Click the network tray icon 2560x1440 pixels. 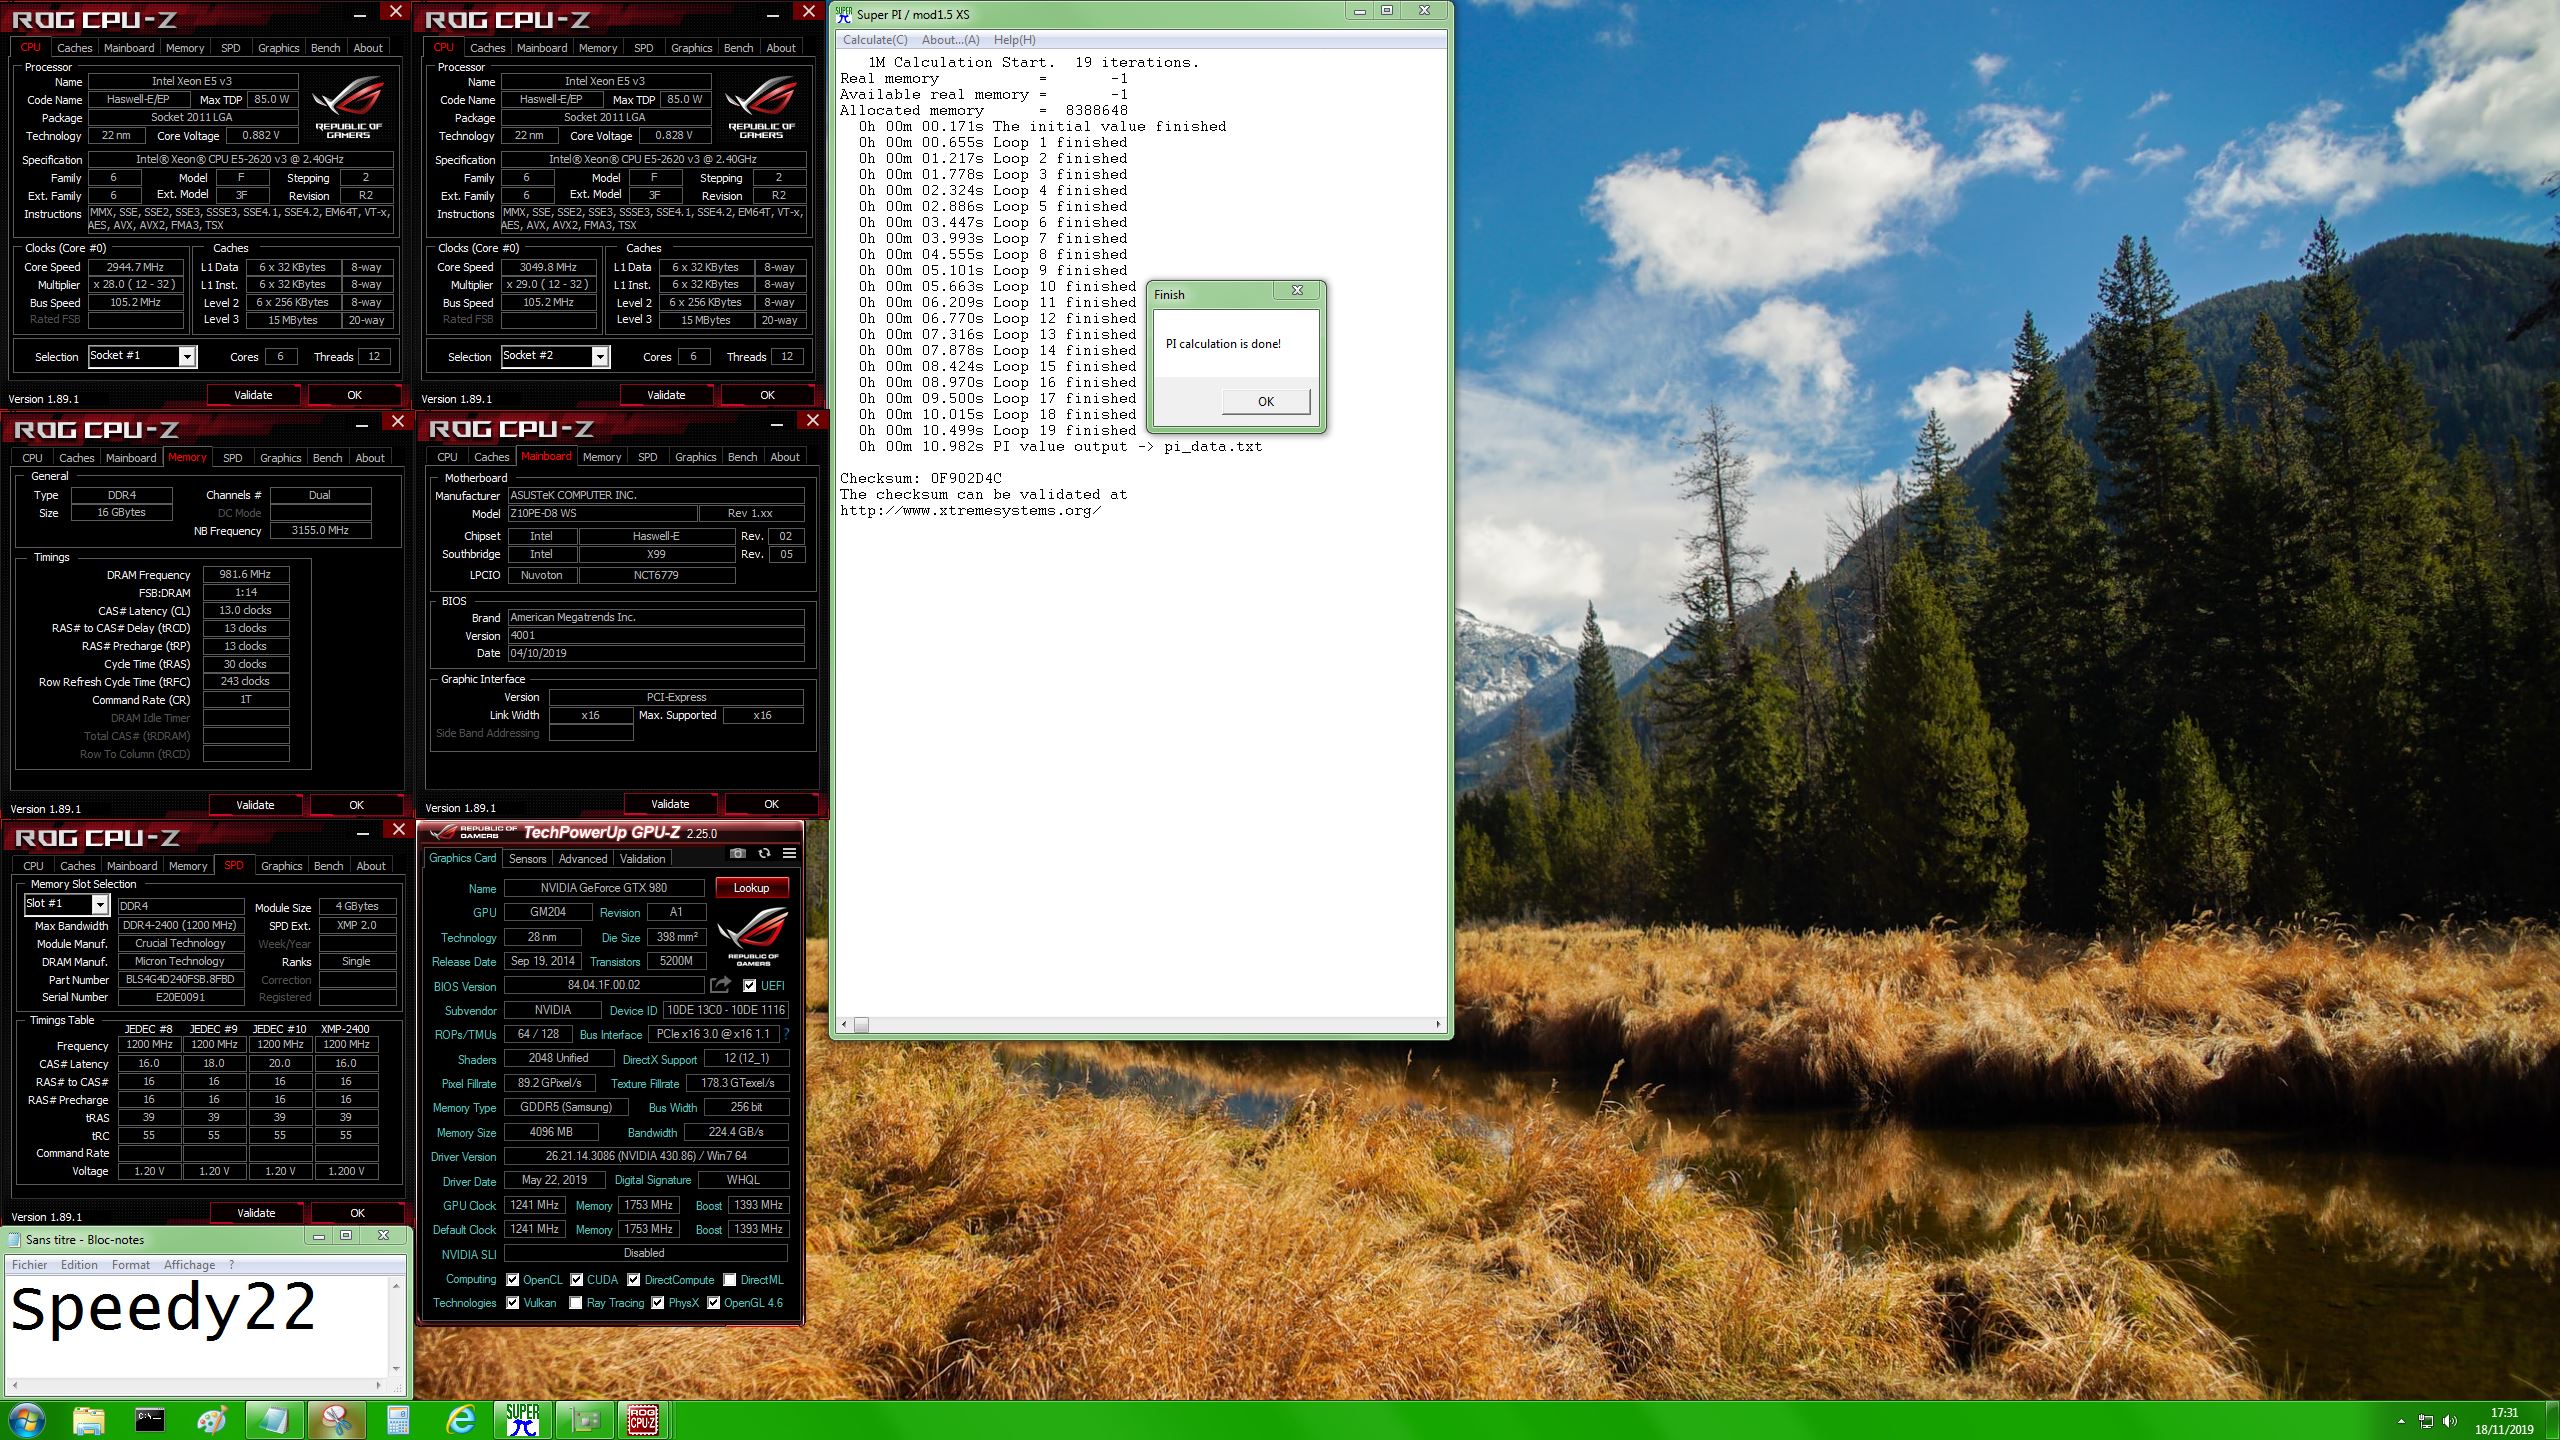[x=2425, y=1421]
